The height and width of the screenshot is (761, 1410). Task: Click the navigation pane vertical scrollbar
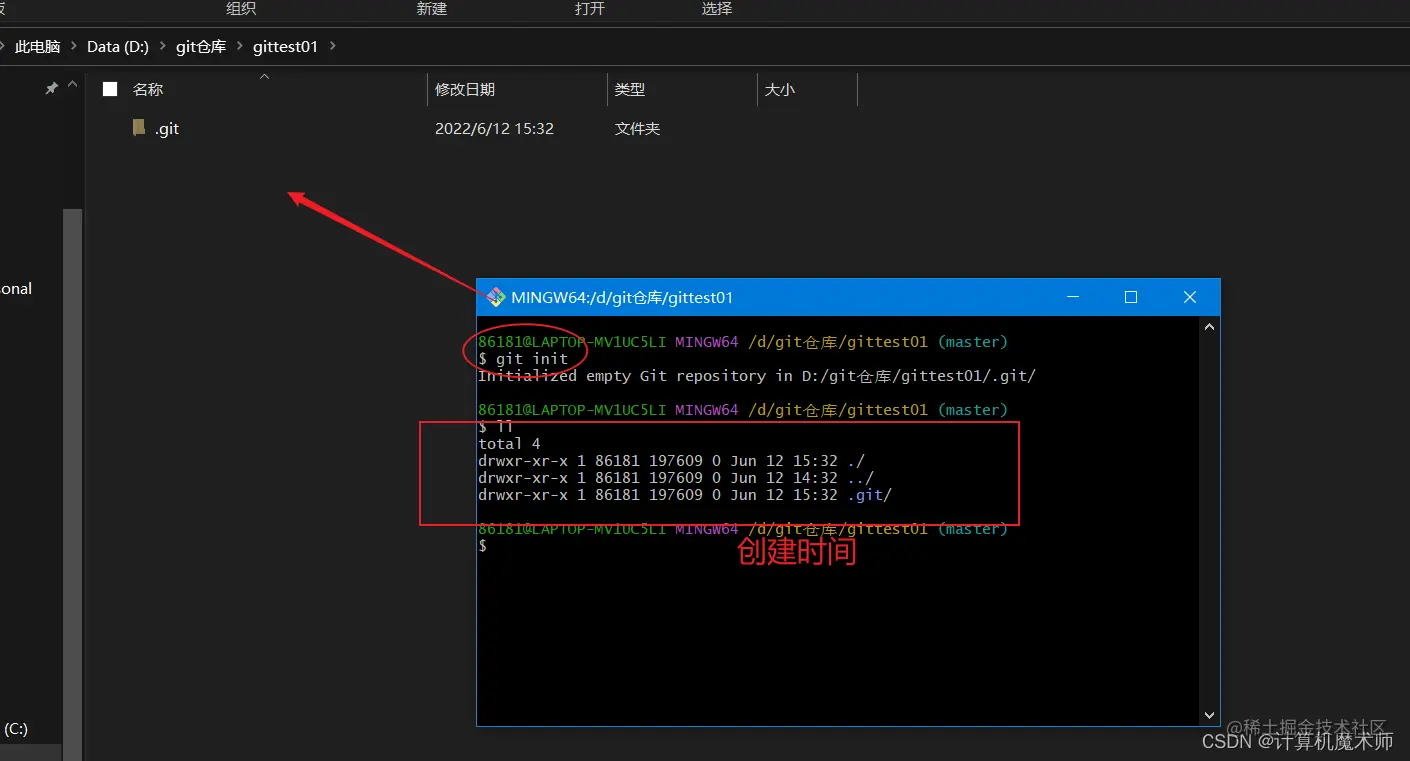pos(72,485)
